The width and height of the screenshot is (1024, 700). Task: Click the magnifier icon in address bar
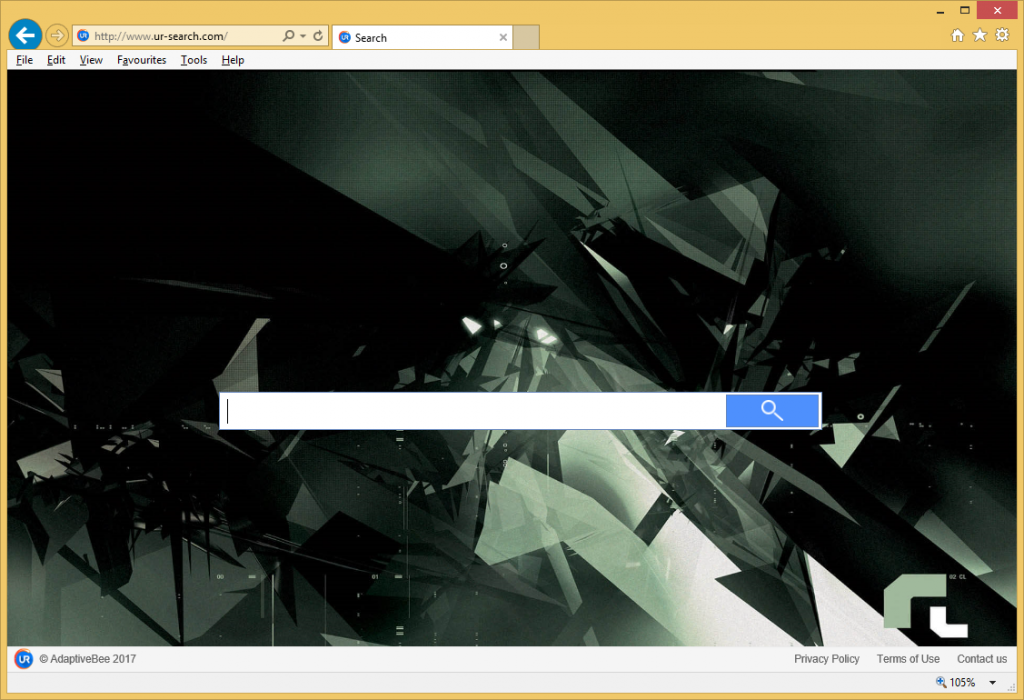click(288, 36)
